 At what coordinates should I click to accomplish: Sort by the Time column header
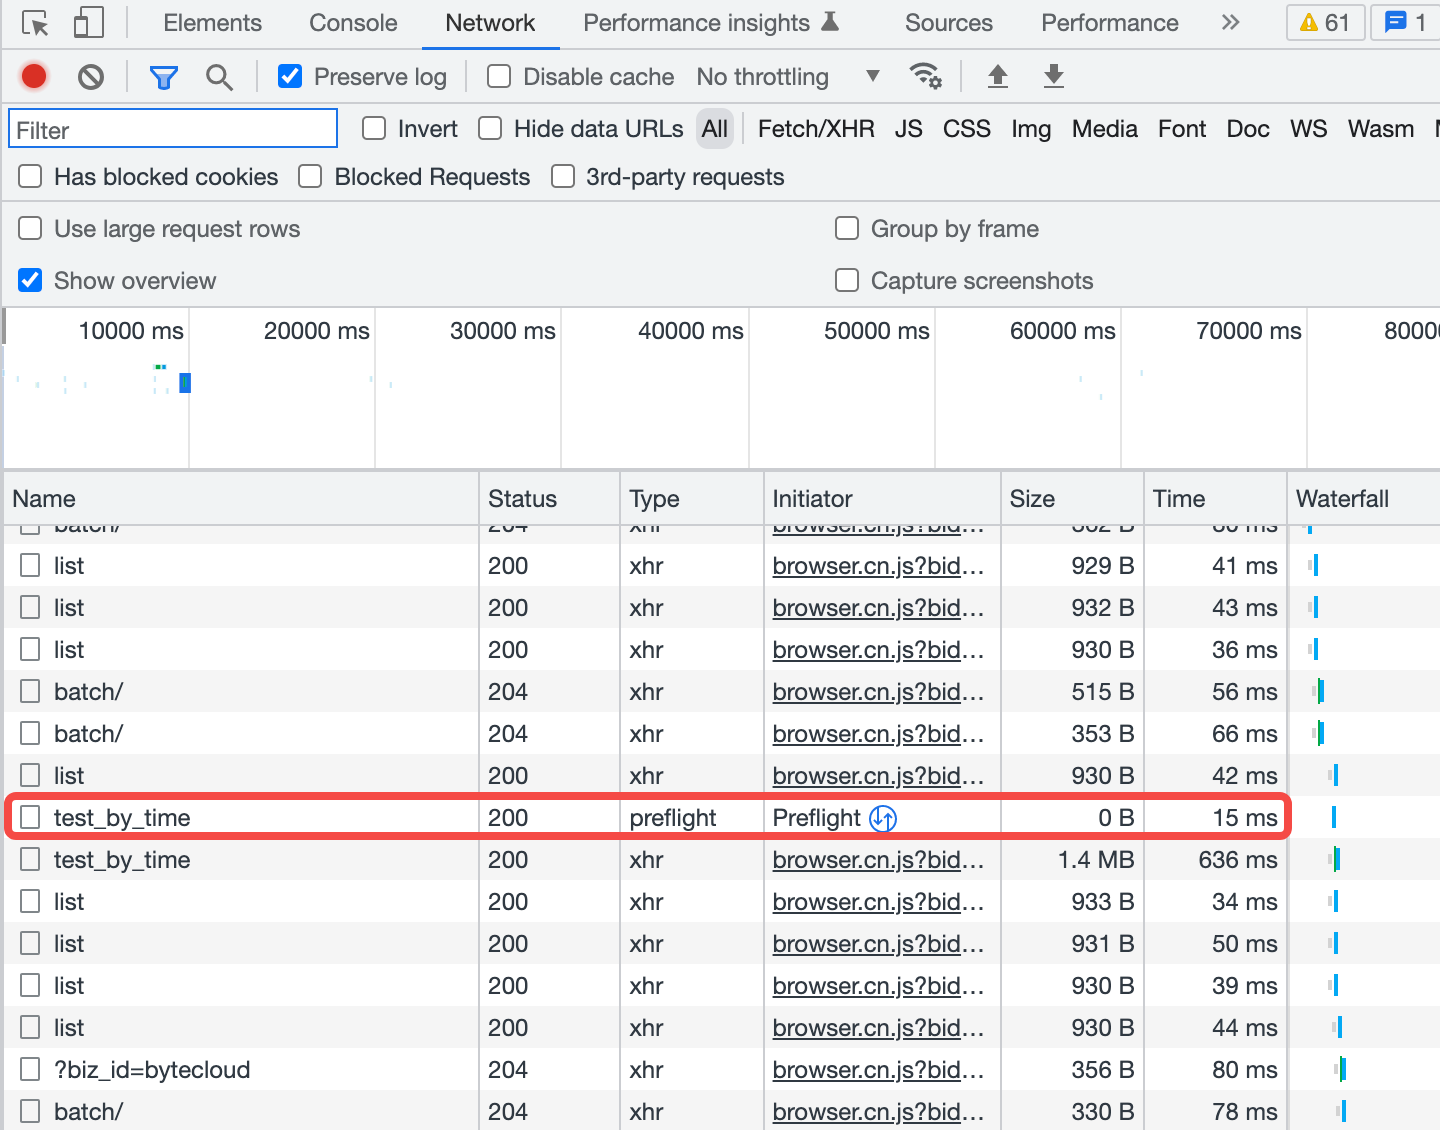pos(1215,499)
